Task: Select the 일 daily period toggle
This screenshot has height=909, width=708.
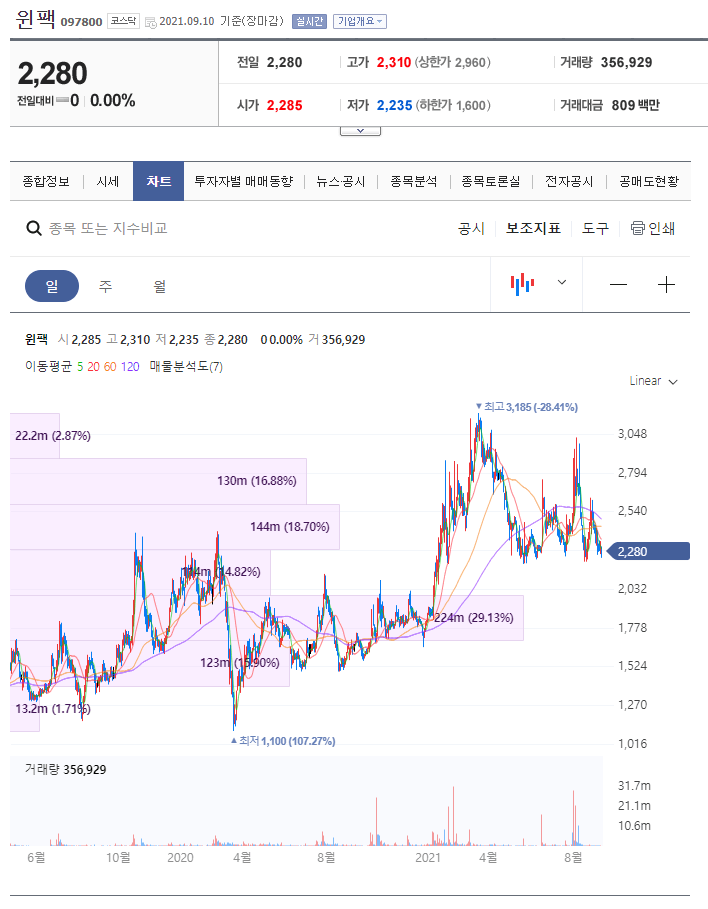Action: pyautogui.click(x=52, y=286)
